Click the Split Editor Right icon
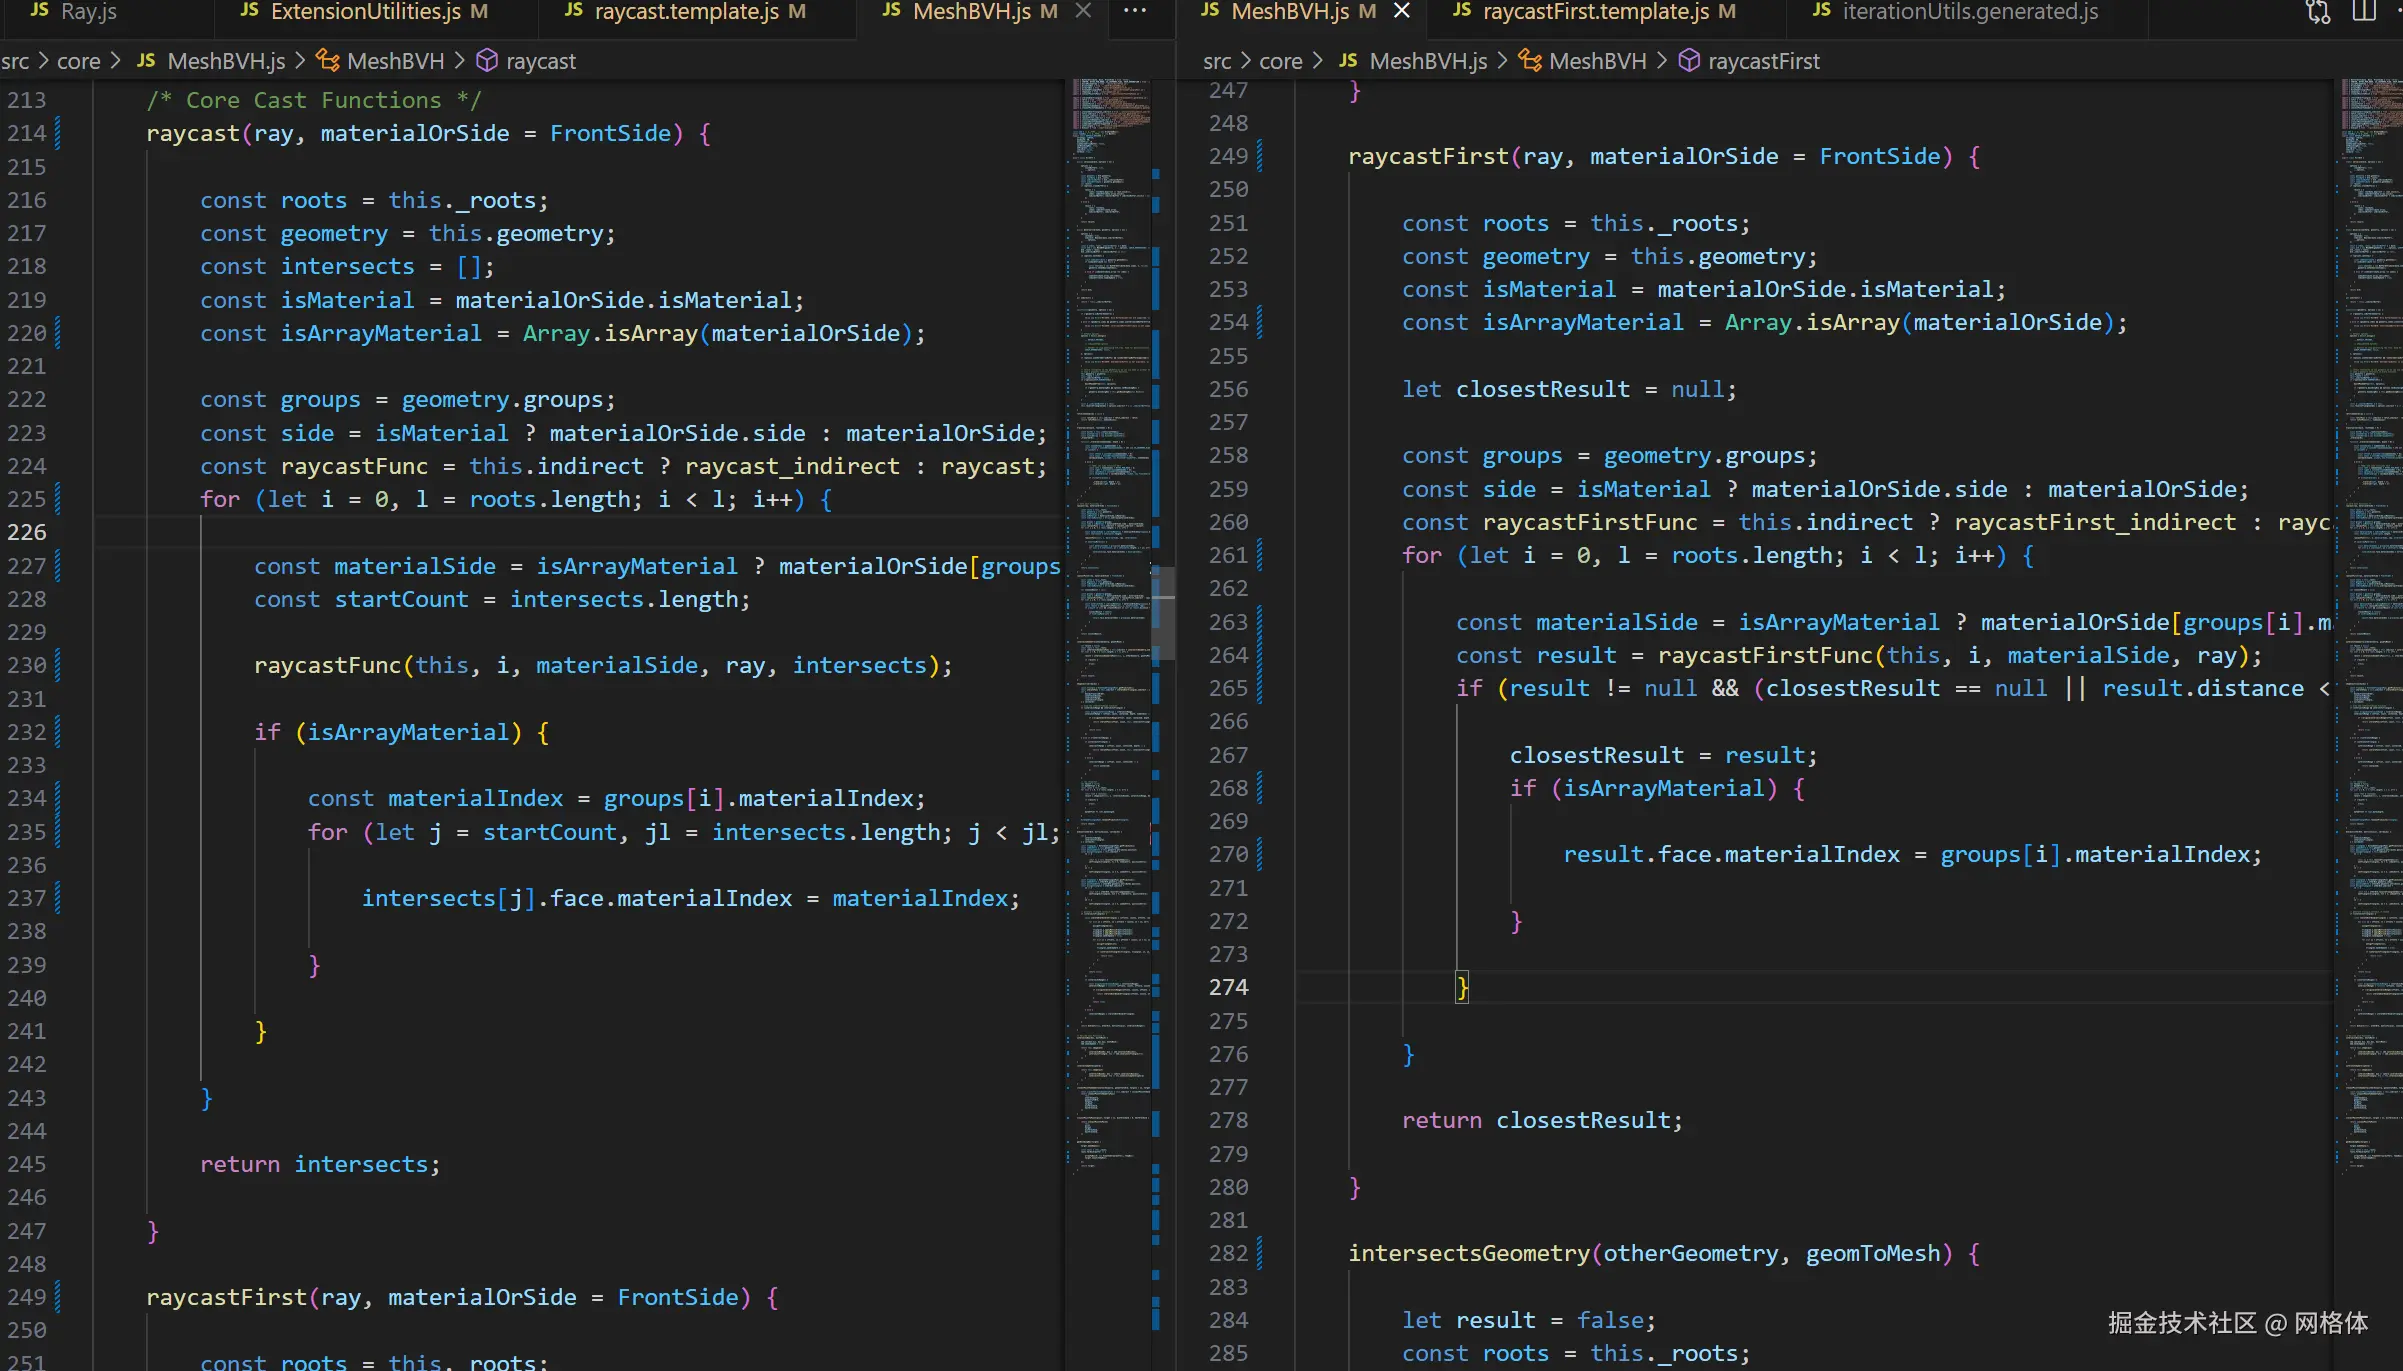 pyautogui.click(x=2364, y=12)
